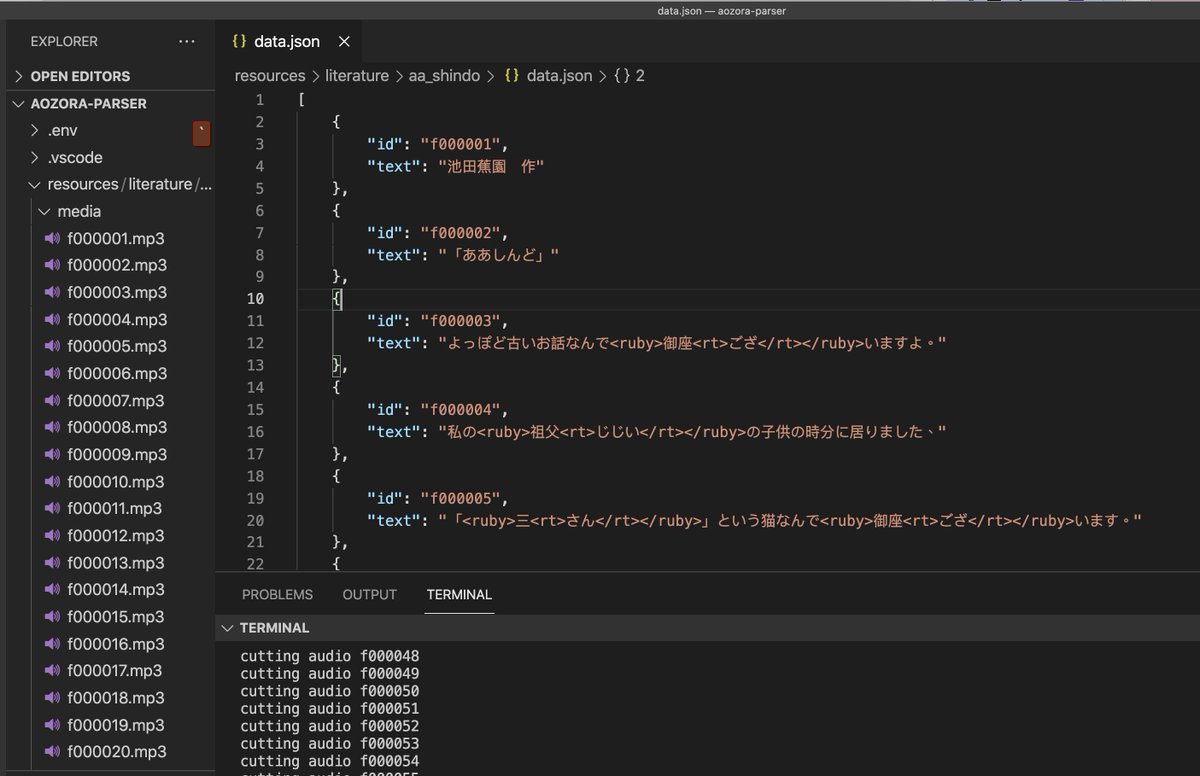Click the literature breadcrumb segment
The height and width of the screenshot is (776, 1200).
(357, 76)
